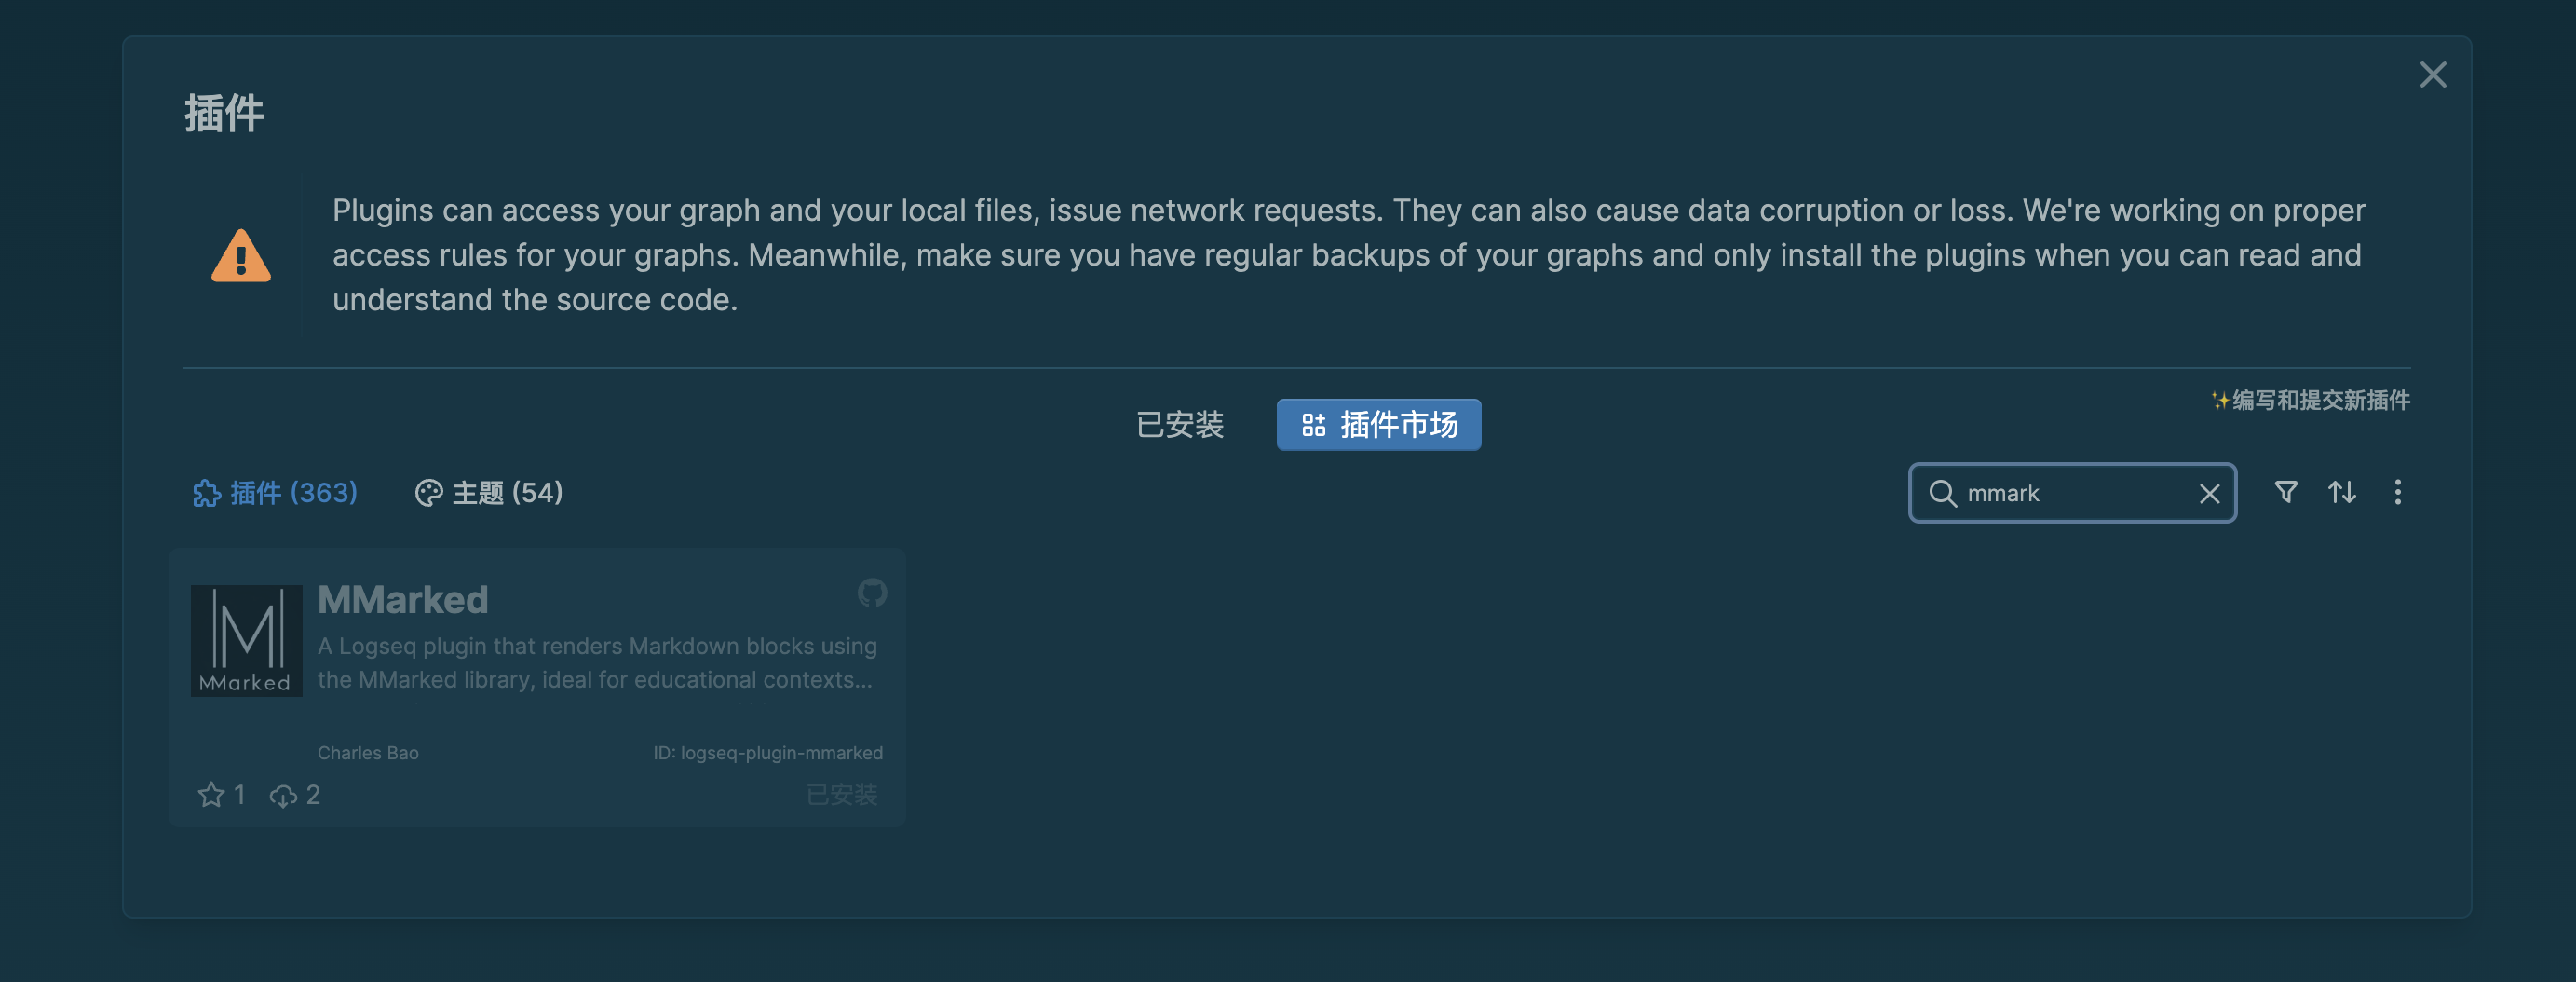This screenshot has width=2576, height=982.
Task: Click the search magnifier icon
Action: click(x=1942, y=493)
